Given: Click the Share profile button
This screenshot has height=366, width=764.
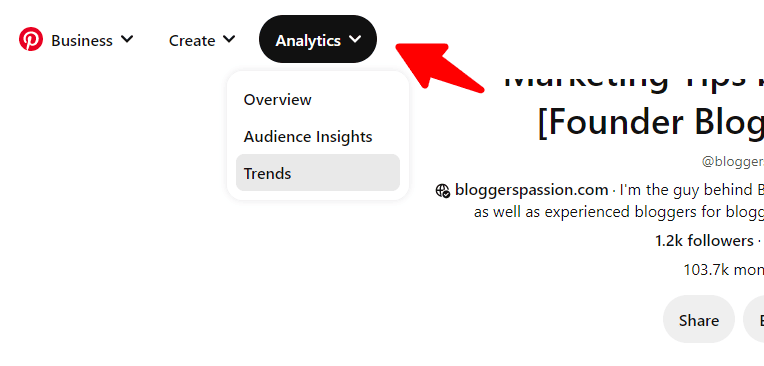Looking at the screenshot, I should (699, 319).
